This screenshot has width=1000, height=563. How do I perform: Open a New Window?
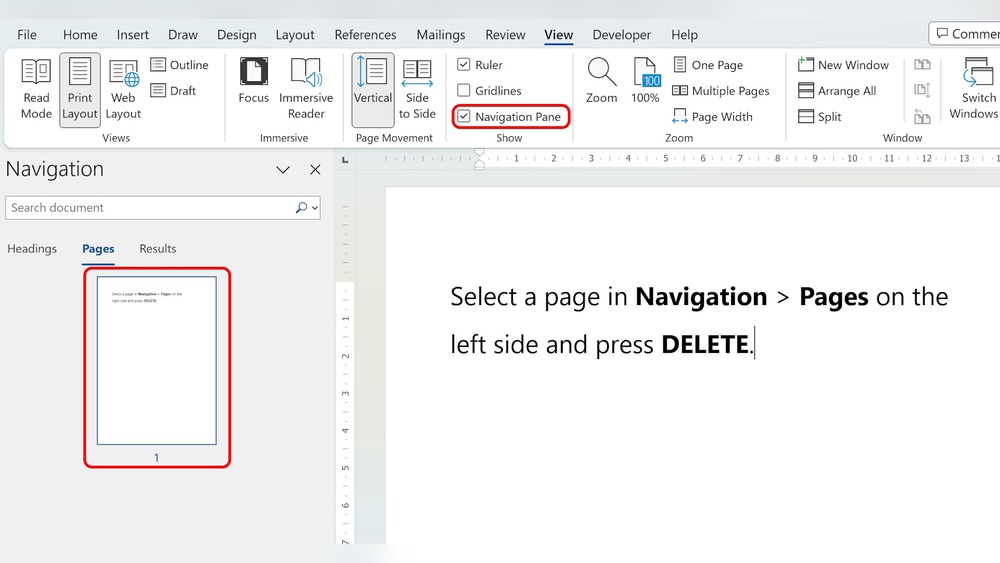843,65
